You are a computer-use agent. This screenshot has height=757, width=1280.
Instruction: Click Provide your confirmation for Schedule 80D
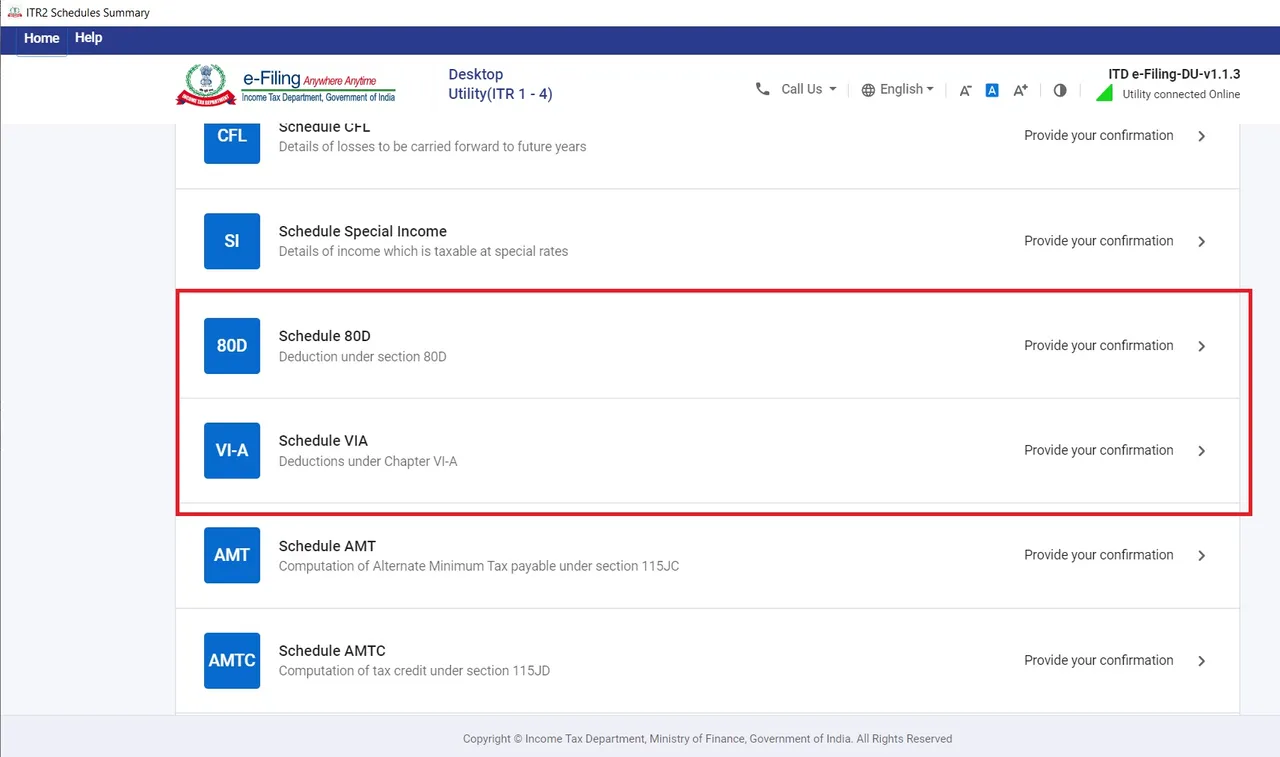1099,345
